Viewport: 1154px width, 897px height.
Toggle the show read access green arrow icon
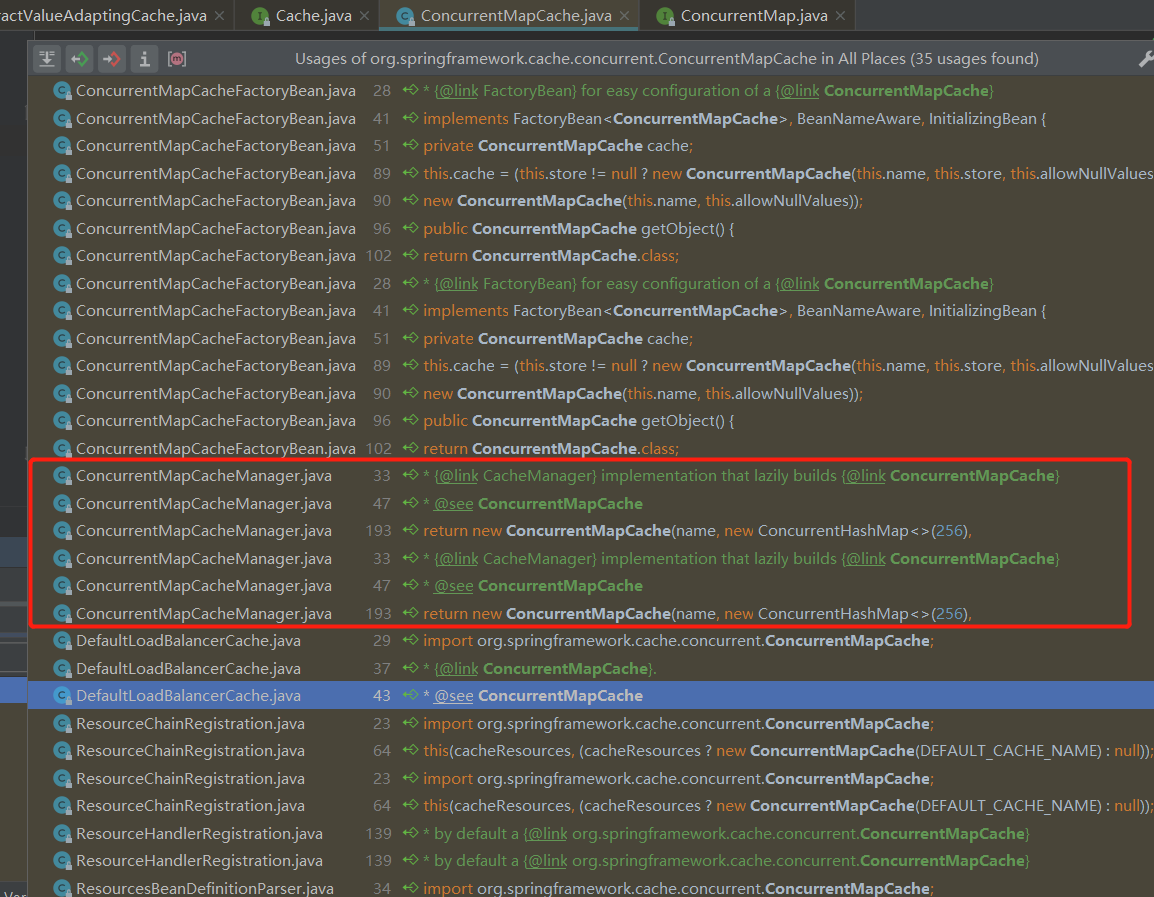79,59
